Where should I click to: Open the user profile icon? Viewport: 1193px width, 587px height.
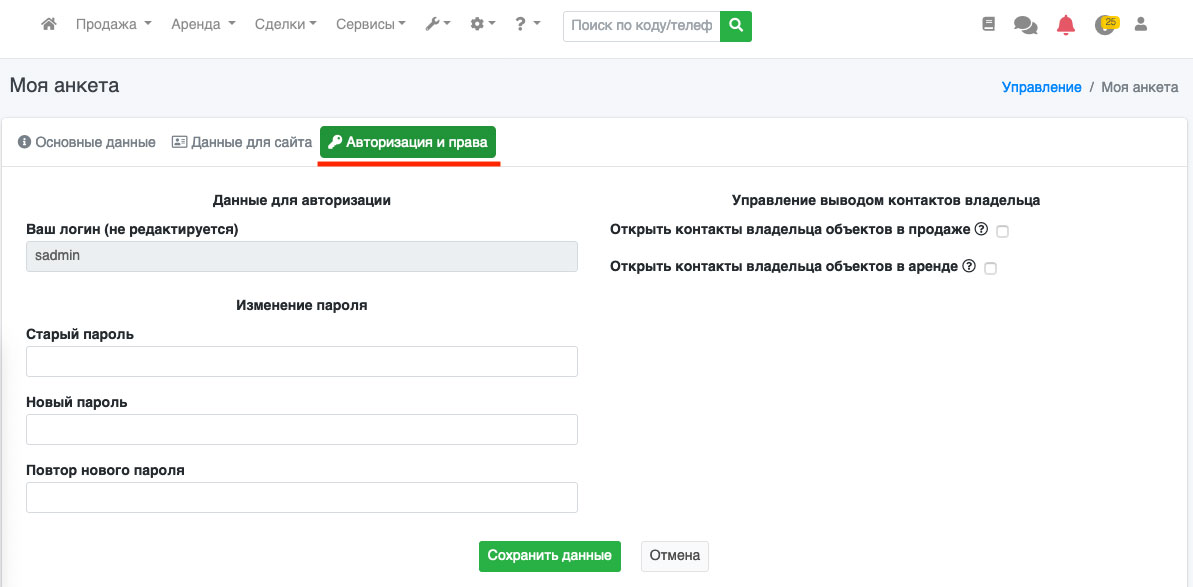pos(1140,25)
